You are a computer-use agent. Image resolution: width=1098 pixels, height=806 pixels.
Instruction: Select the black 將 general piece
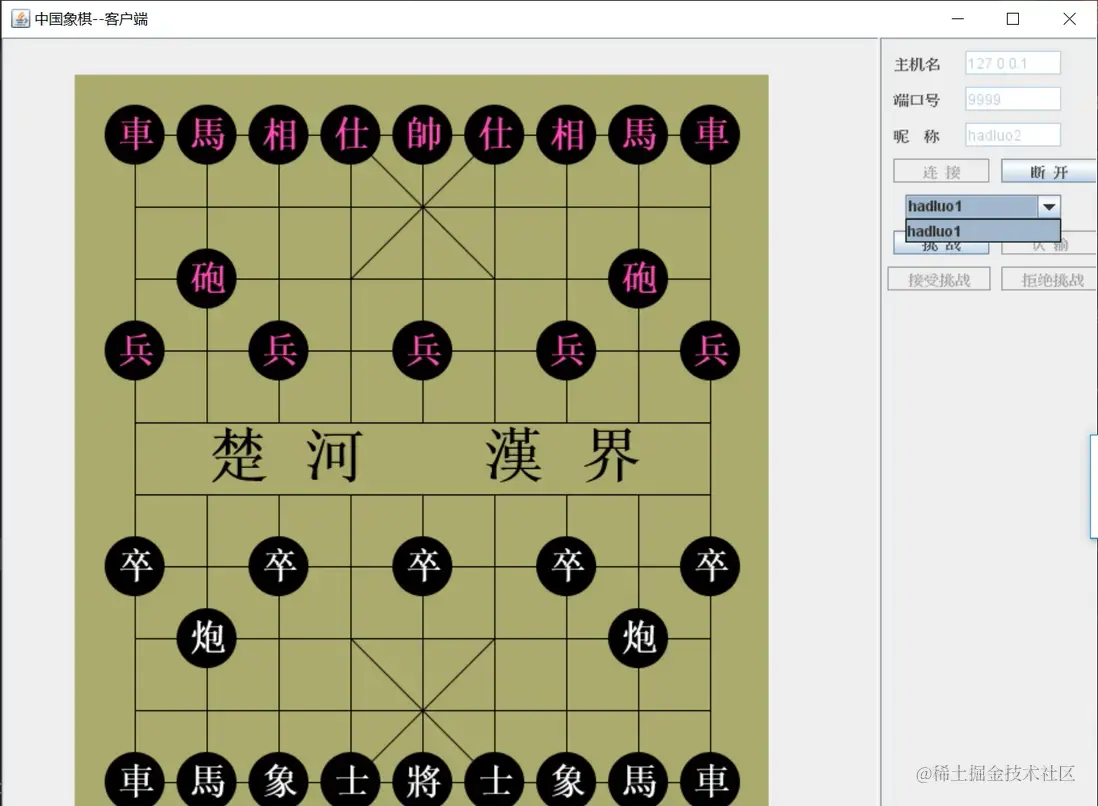pyautogui.click(x=422, y=779)
